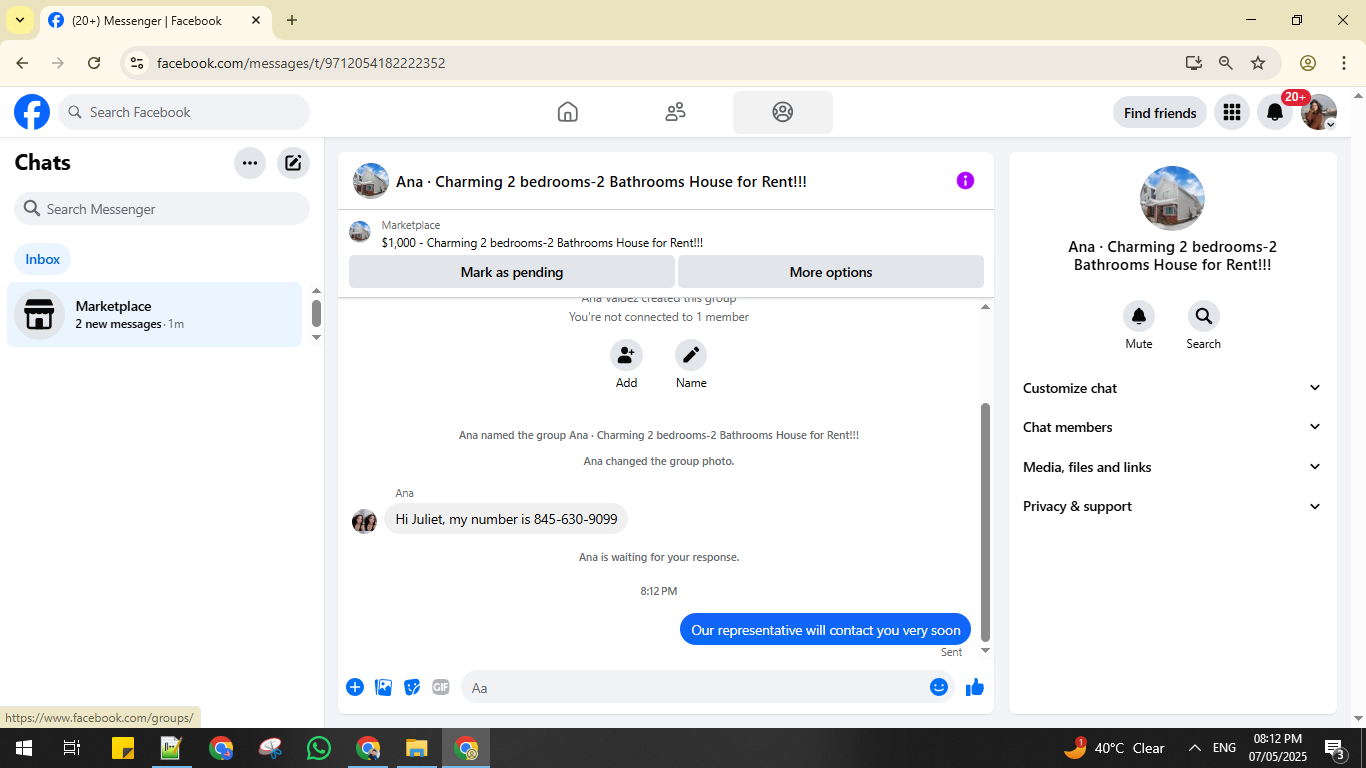
Task: Switch to Messenger Facebook browser tab
Action: pyautogui.click(x=155, y=20)
